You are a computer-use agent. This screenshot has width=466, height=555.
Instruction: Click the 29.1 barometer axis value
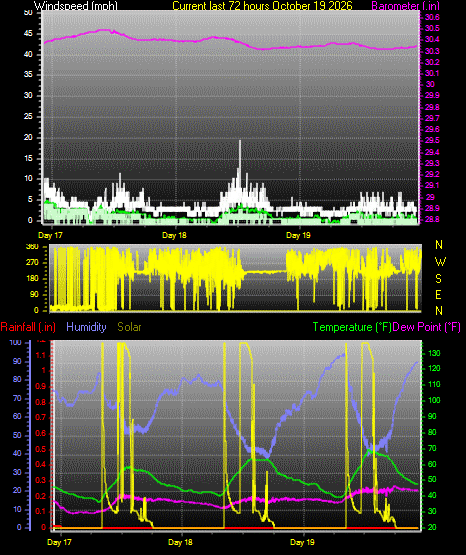[x=432, y=185]
